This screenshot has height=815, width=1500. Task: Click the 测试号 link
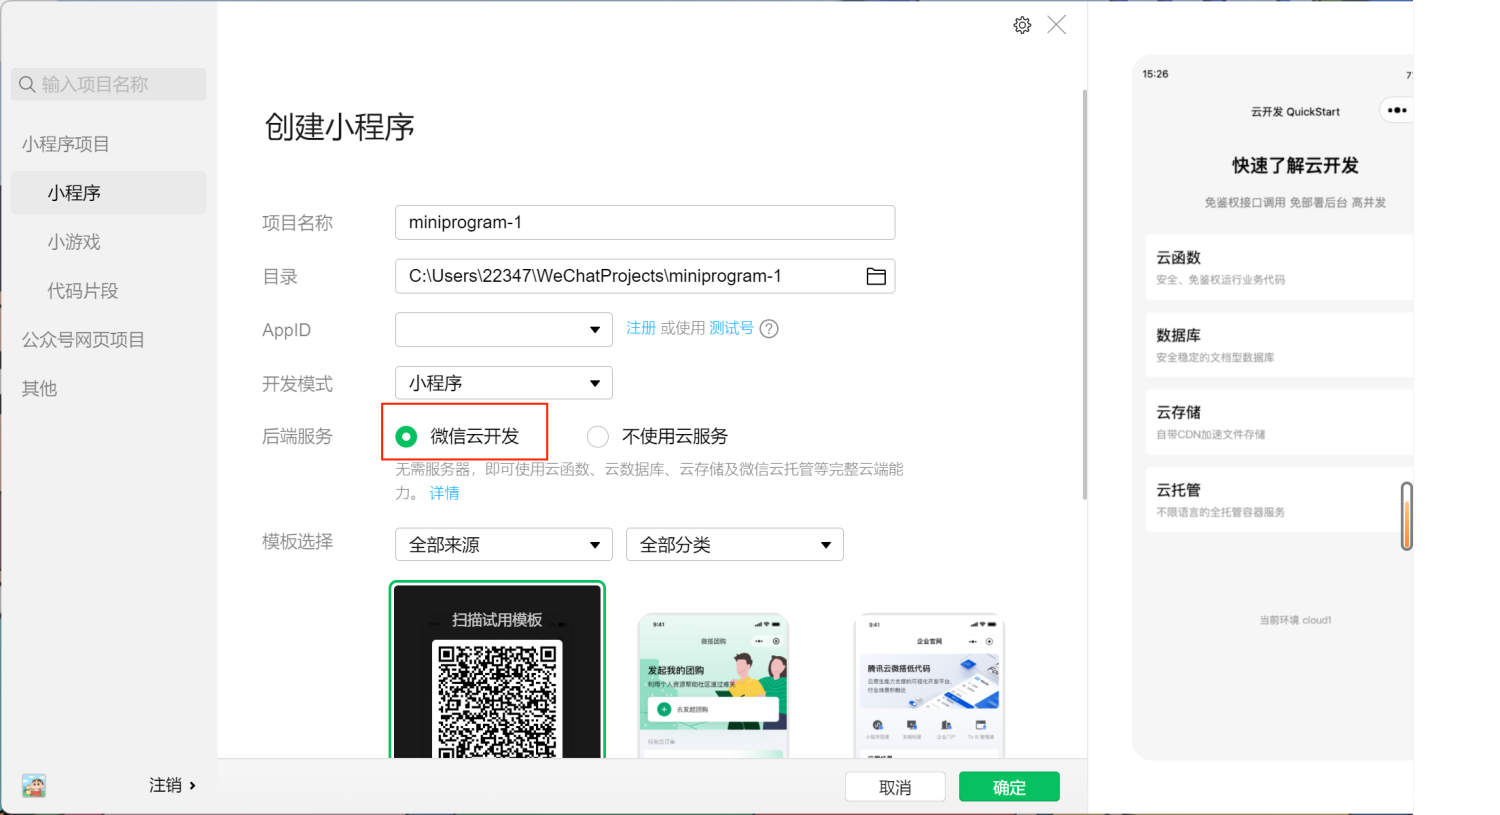click(x=731, y=328)
